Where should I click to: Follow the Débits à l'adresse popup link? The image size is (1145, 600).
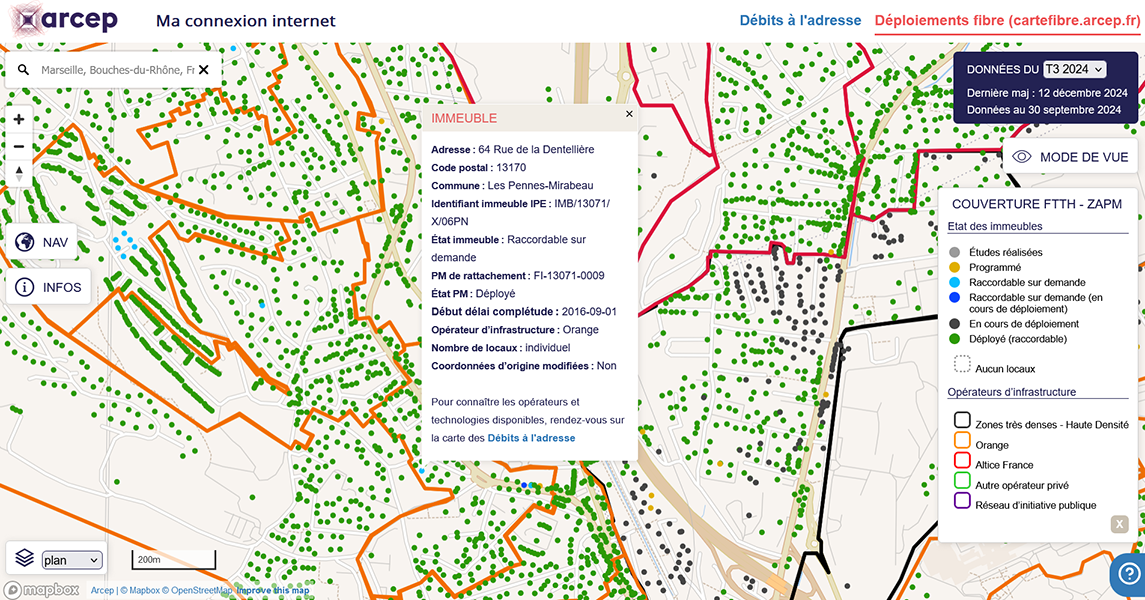click(x=531, y=438)
